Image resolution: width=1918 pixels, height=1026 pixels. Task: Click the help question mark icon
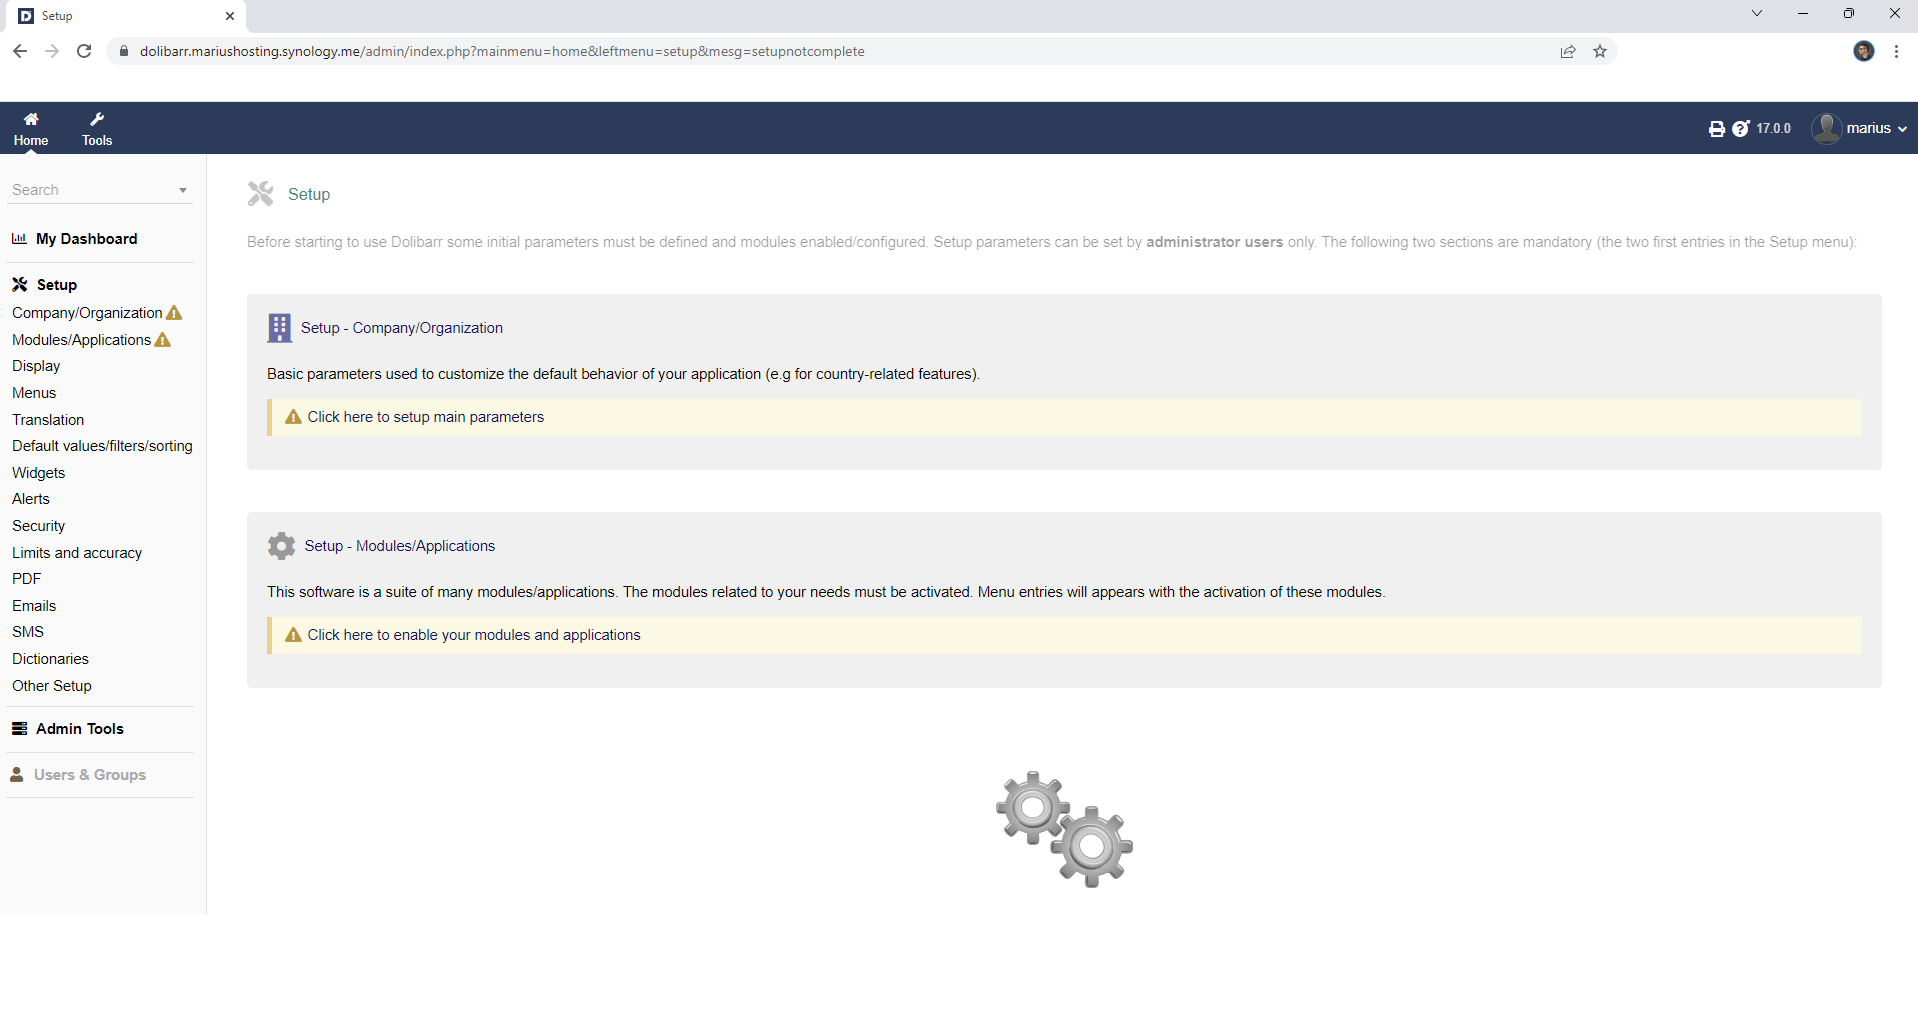coord(1740,129)
